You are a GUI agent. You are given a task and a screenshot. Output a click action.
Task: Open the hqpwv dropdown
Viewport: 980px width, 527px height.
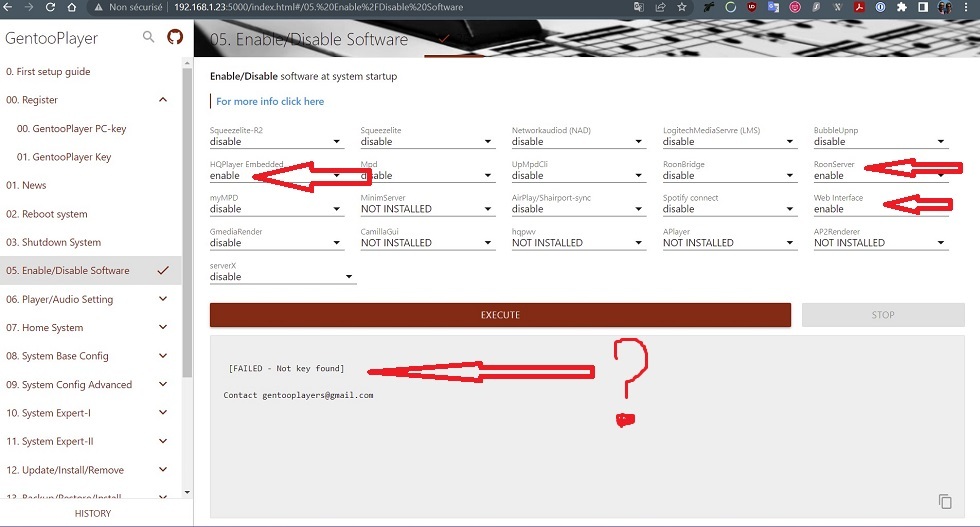point(579,243)
